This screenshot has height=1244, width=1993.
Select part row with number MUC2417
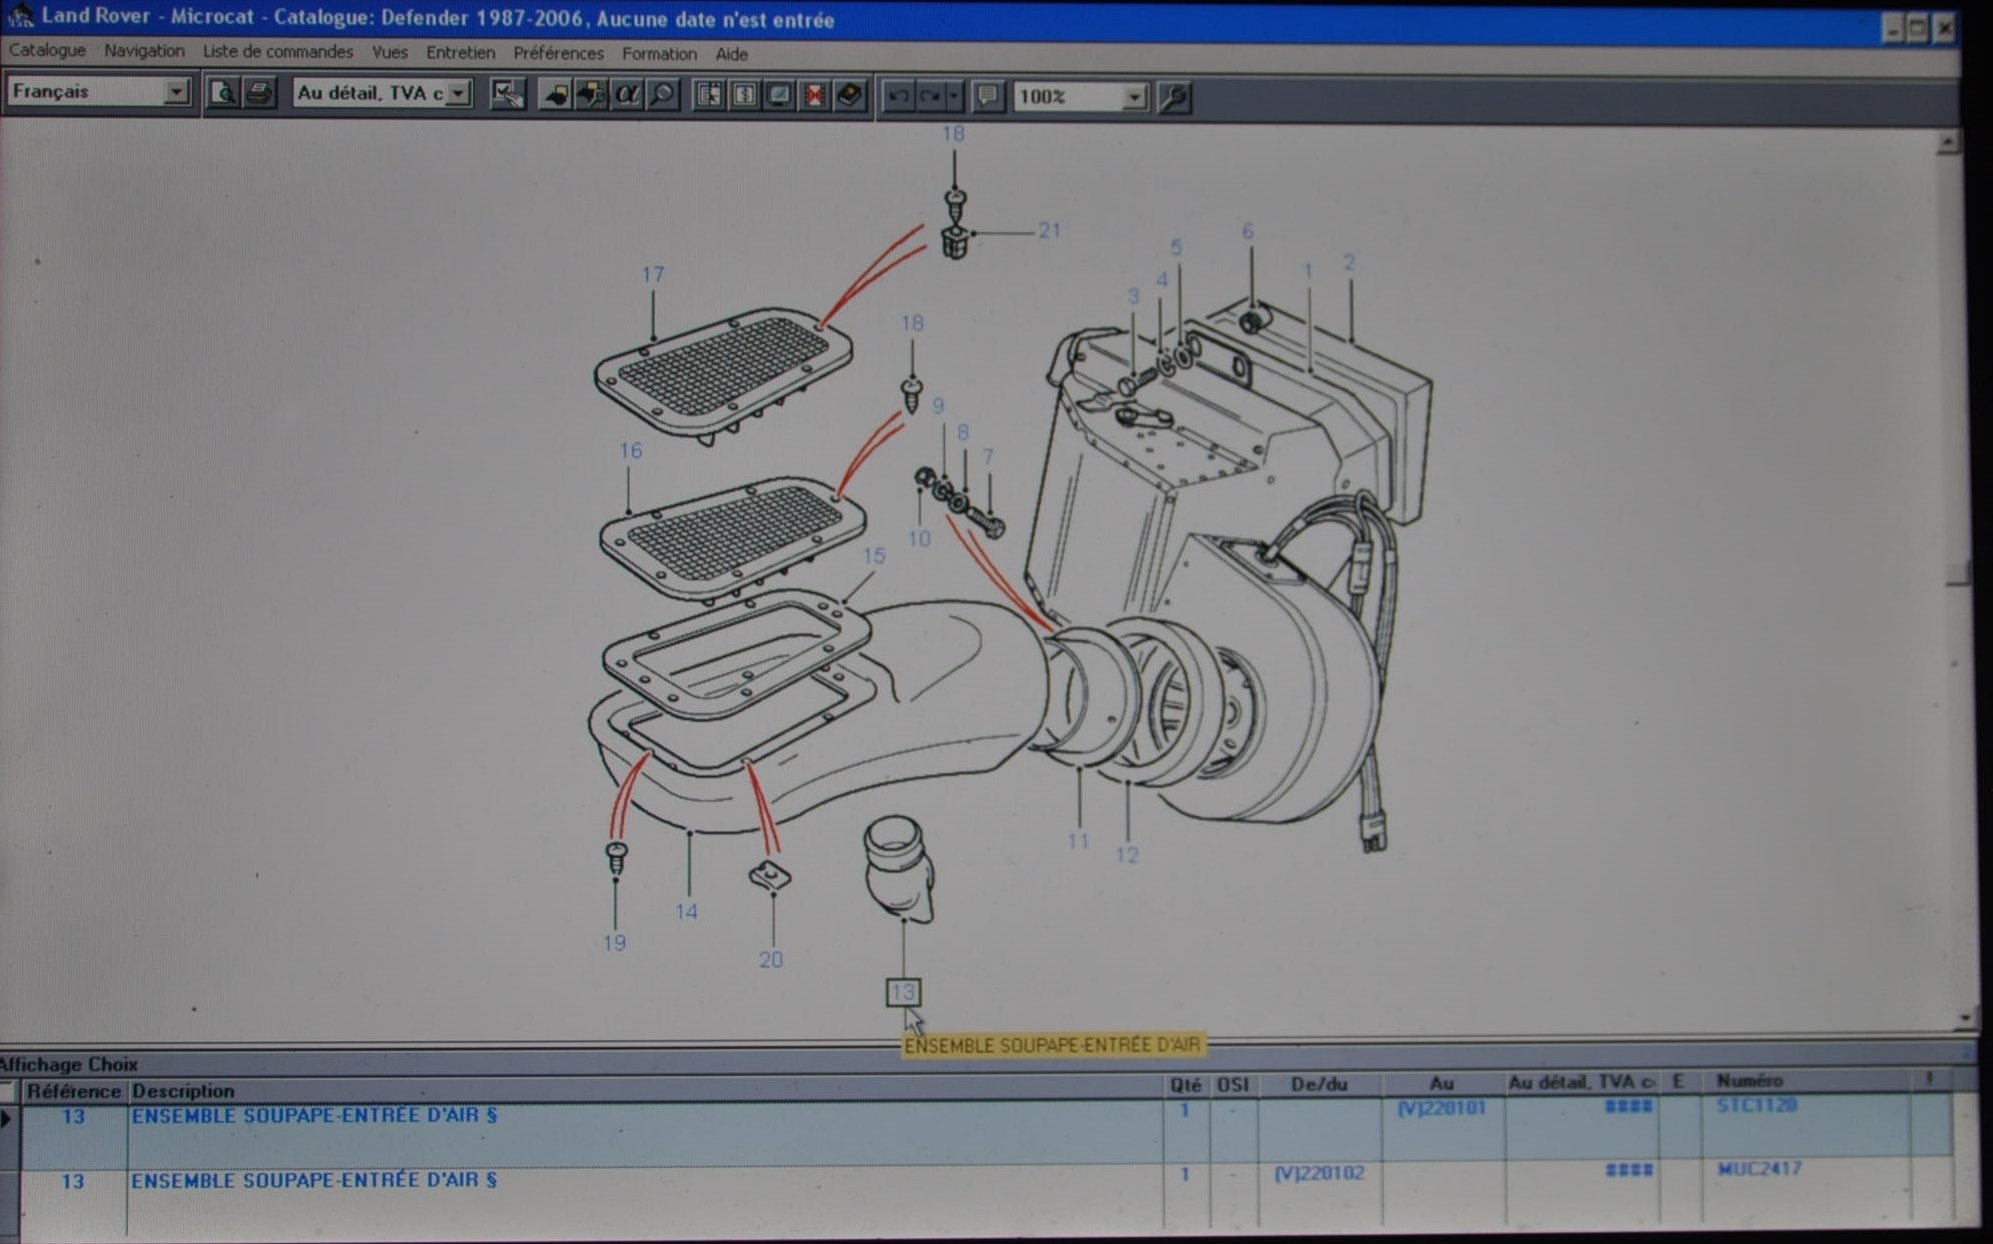click(x=1758, y=1168)
